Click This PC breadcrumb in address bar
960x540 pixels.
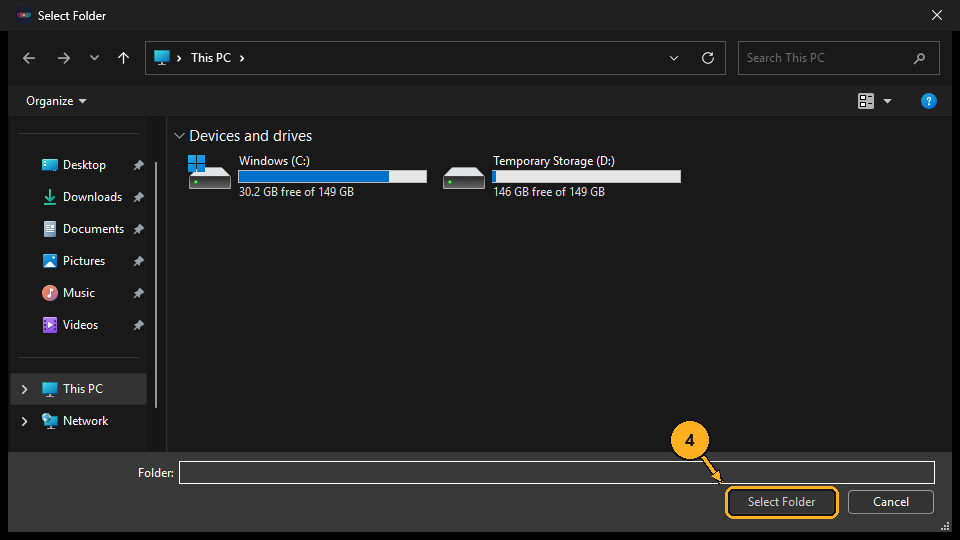coord(211,58)
